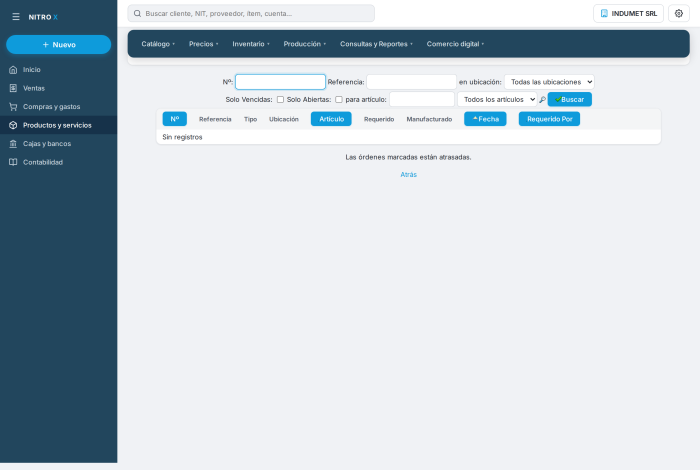Click the Contabilidad book icon
700x470 pixels.
click(x=13, y=162)
